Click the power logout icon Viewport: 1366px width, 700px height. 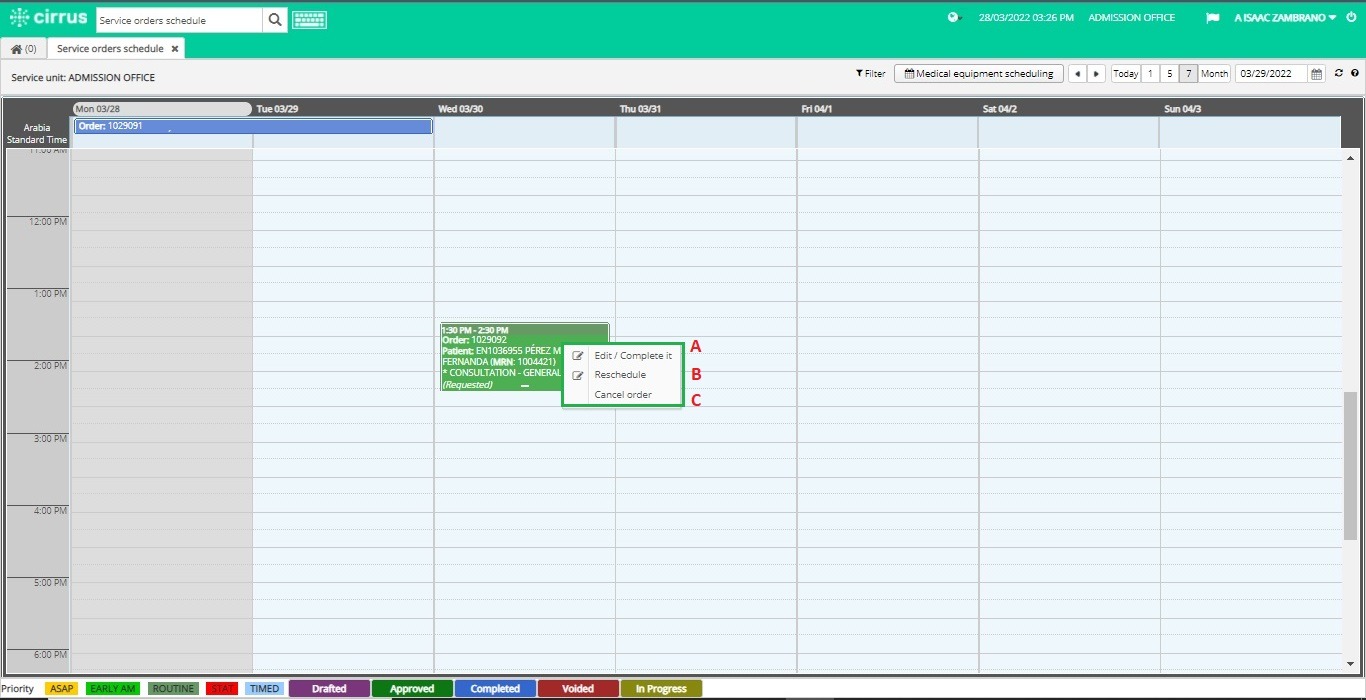[1352, 17]
